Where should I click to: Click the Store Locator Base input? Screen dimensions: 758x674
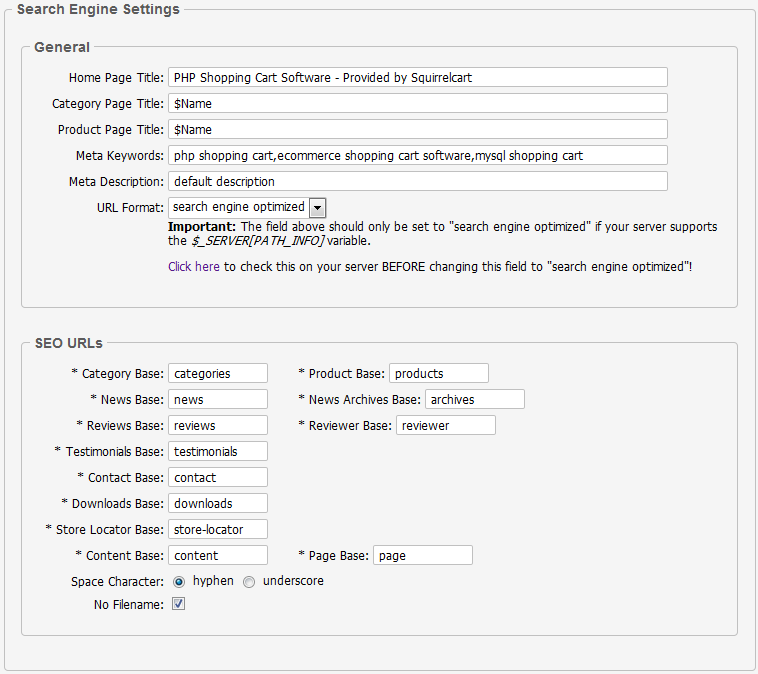coord(218,529)
